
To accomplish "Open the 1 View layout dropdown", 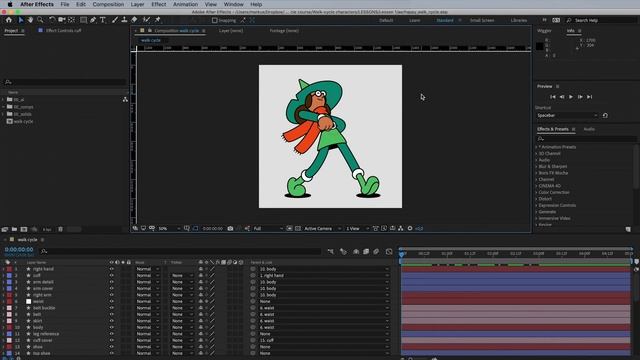I will tap(357, 229).
